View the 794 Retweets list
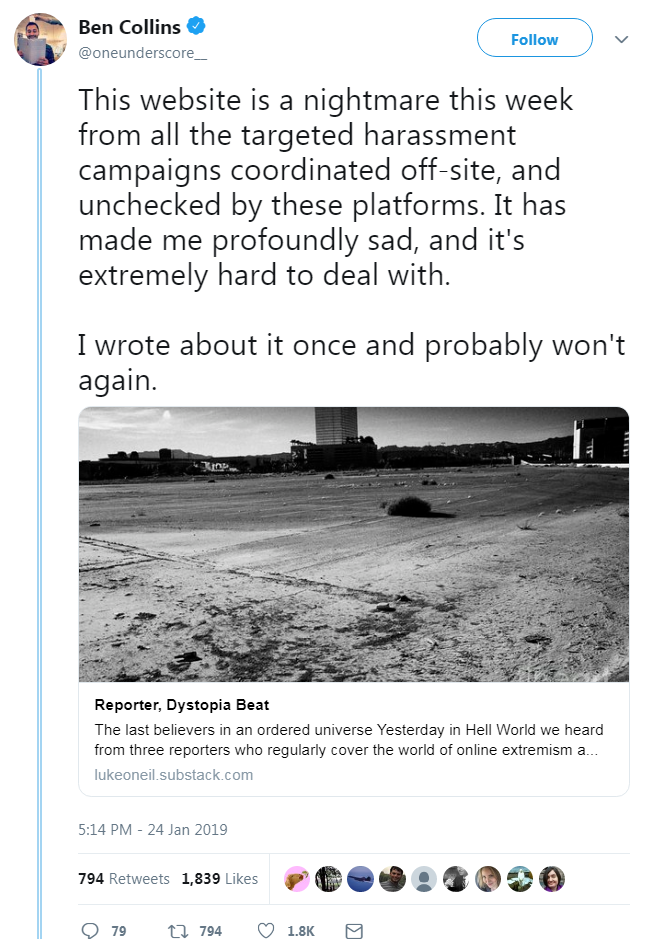This screenshot has height=939, width=654. (x=124, y=879)
